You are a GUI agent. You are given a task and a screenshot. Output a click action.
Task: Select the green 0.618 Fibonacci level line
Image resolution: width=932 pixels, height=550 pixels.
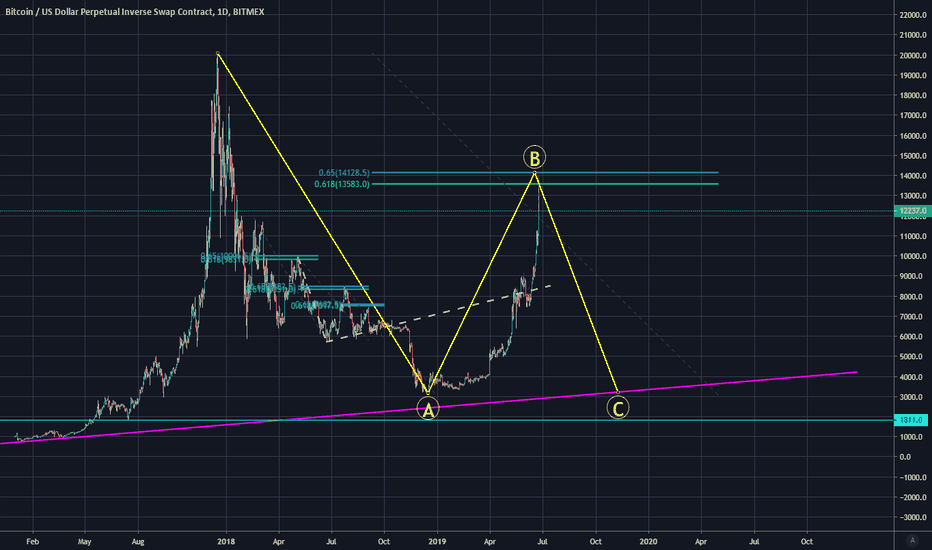(544, 184)
